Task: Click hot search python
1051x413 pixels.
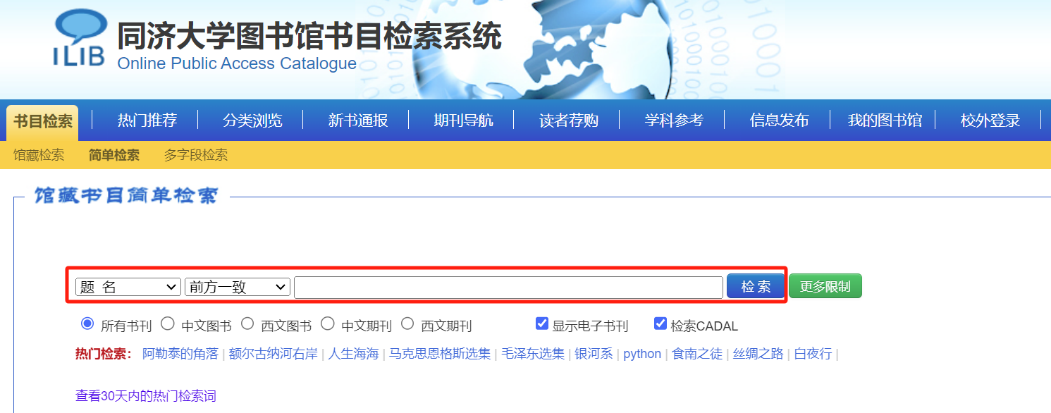Action: [x=642, y=354]
